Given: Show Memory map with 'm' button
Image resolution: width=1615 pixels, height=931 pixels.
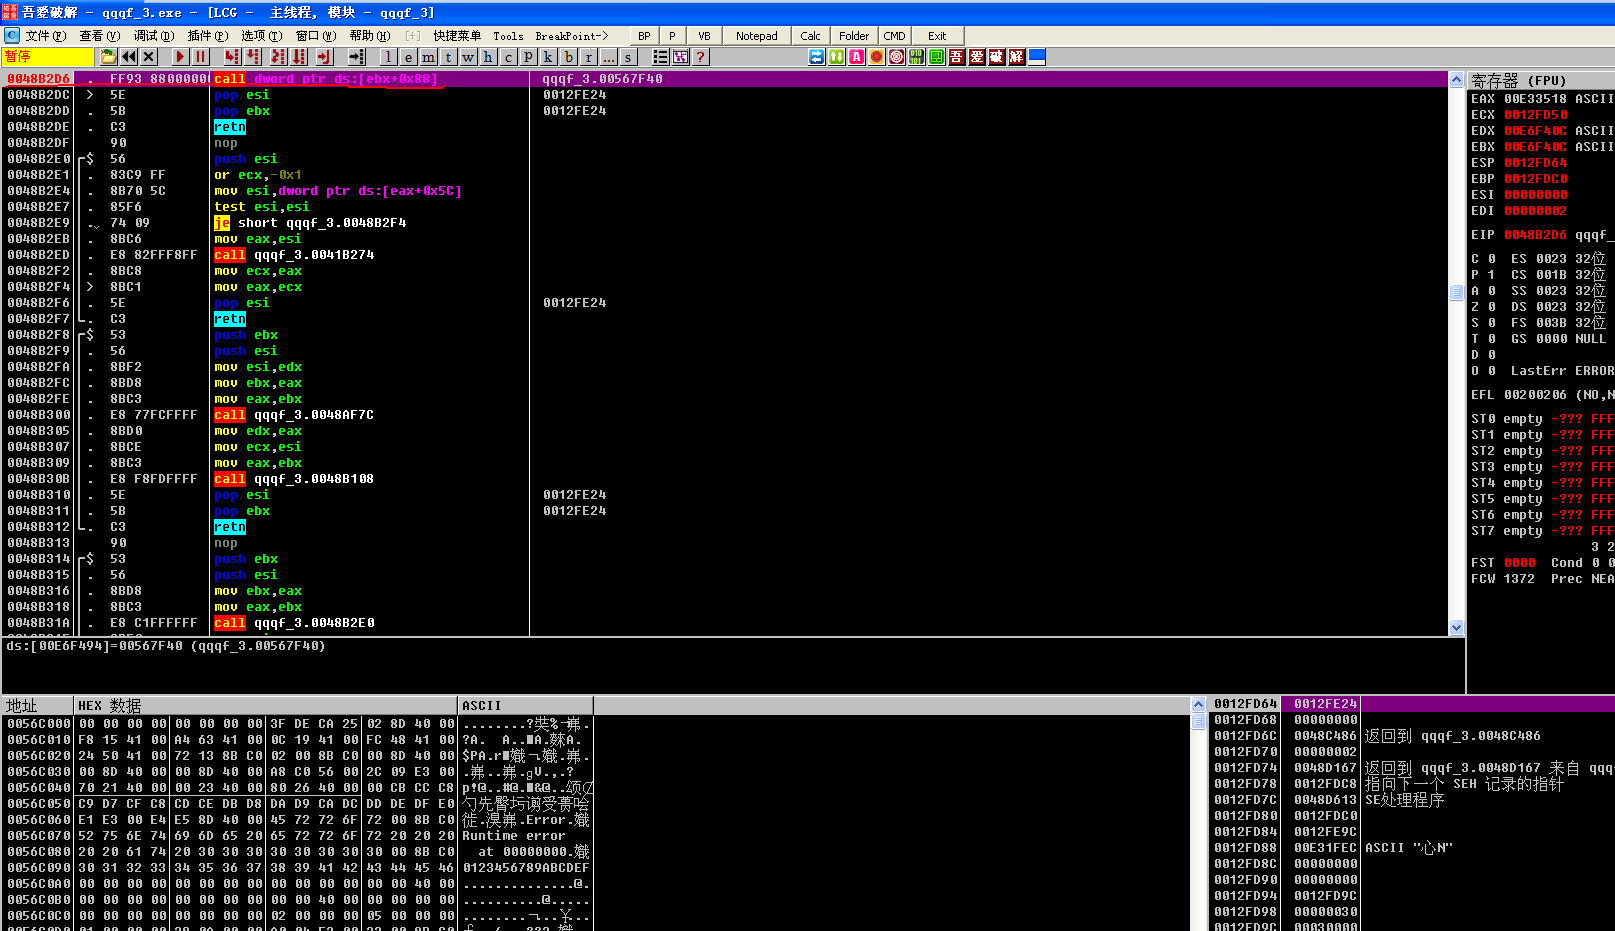Looking at the screenshot, I should click(428, 57).
